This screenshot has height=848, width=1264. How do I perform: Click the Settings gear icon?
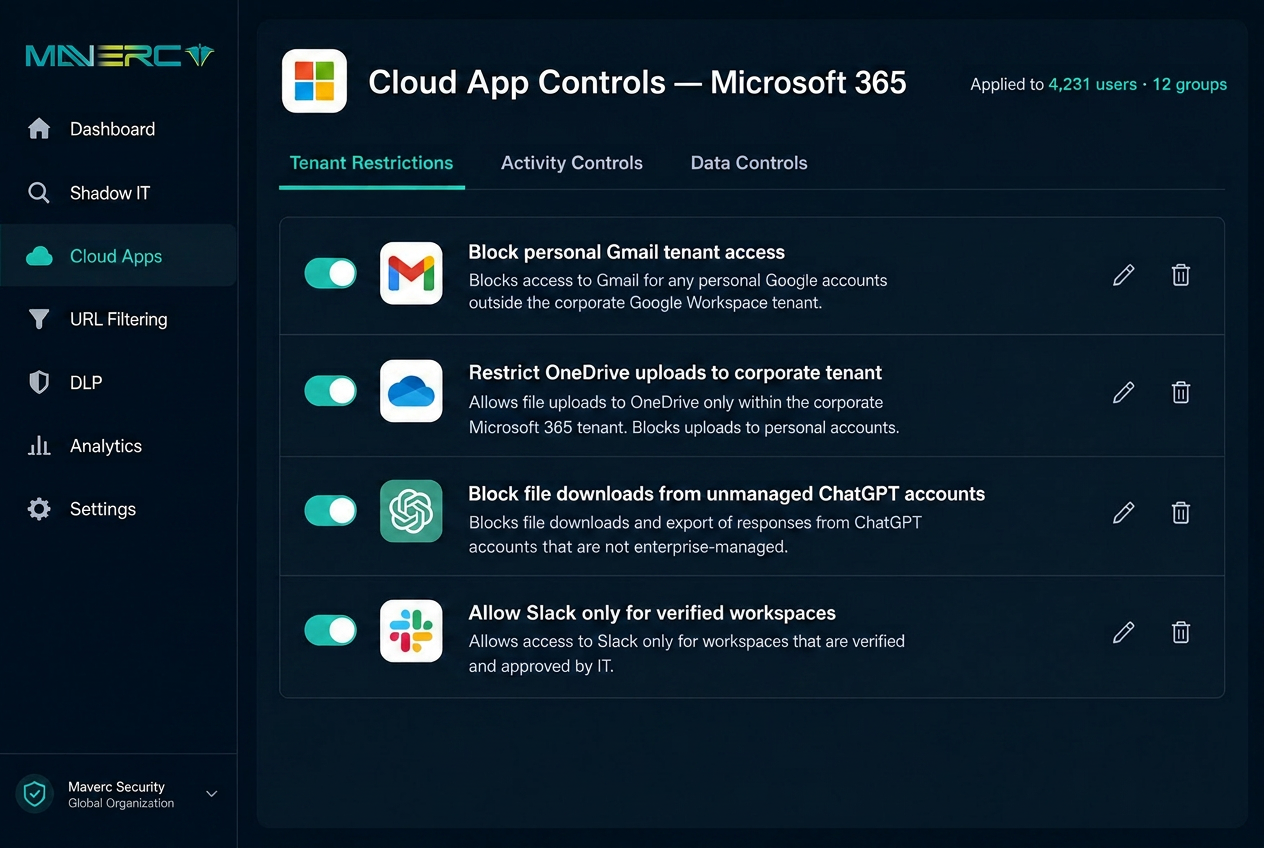point(39,509)
